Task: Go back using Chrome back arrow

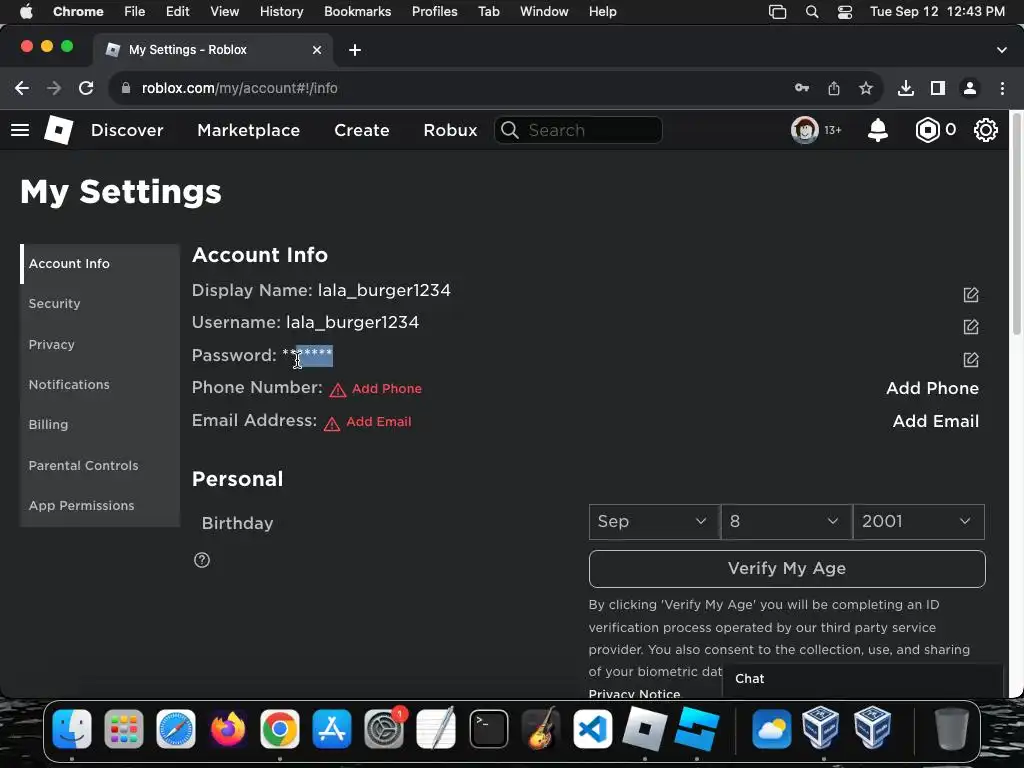Action: pyautogui.click(x=22, y=88)
